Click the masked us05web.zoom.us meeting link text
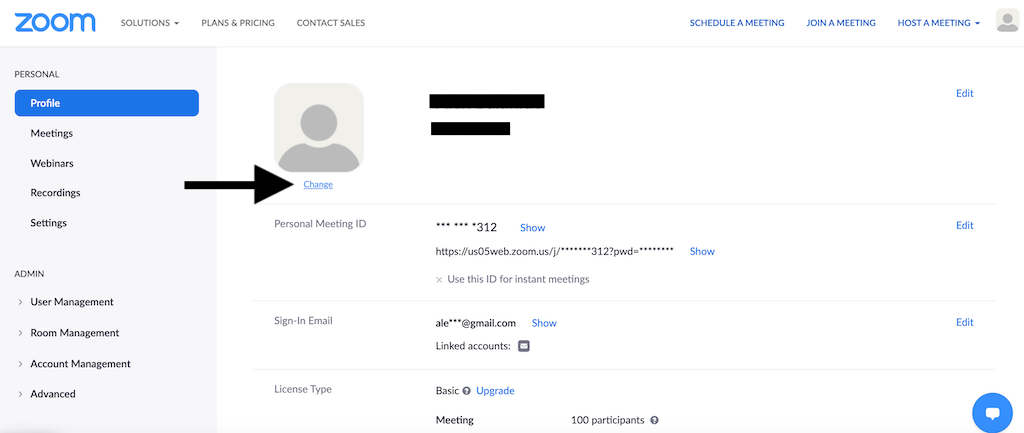1024x433 pixels. tap(554, 251)
